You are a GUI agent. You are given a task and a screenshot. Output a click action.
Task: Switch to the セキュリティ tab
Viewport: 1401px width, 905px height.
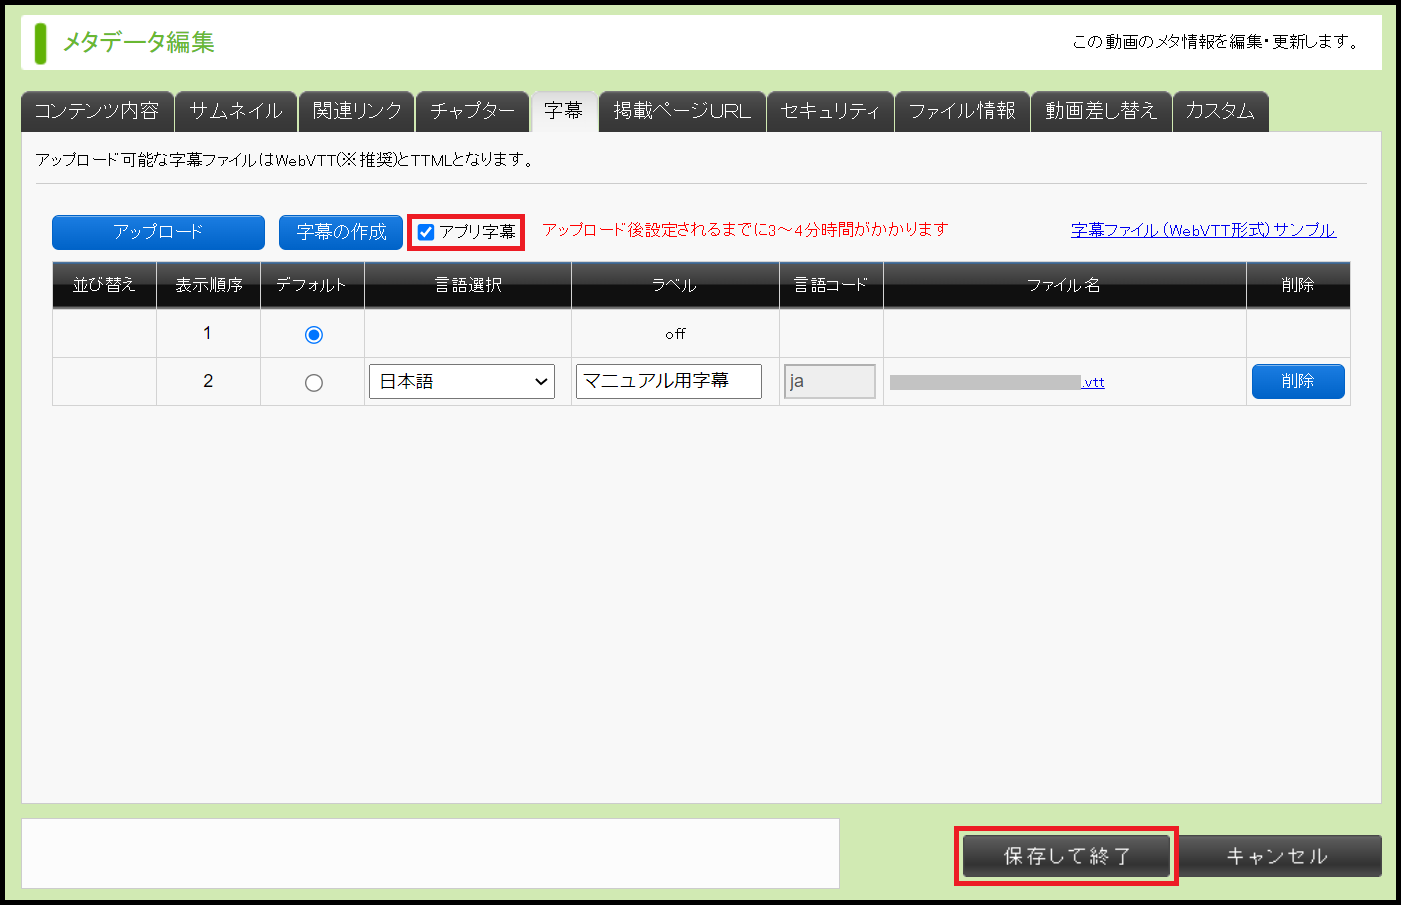[x=830, y=111]
